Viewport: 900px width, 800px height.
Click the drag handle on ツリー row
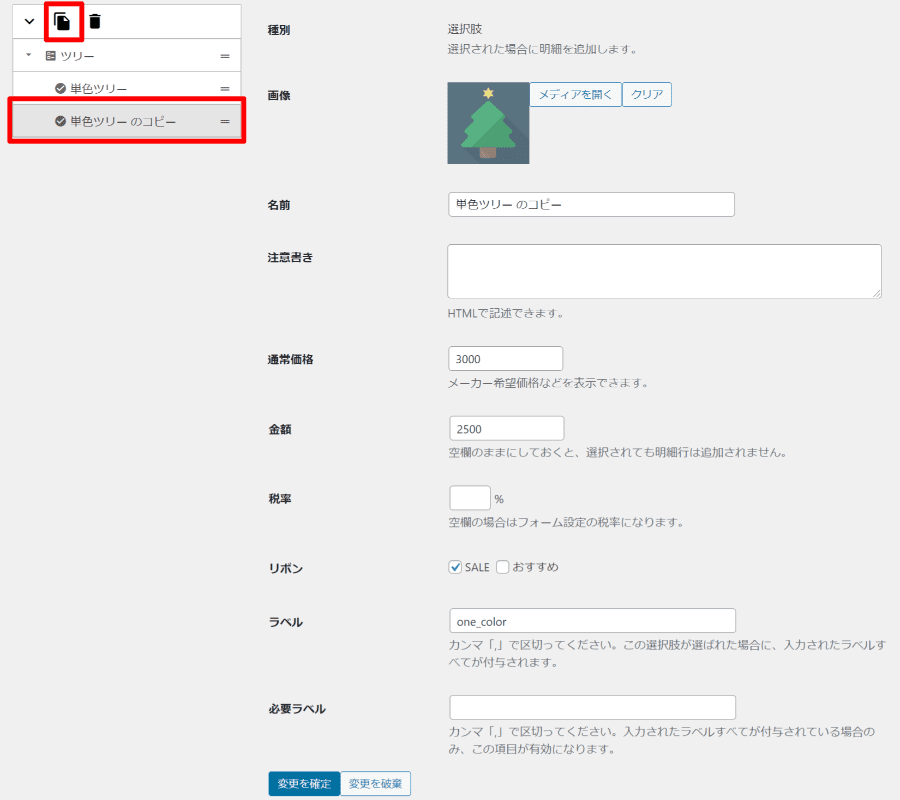point(225,56)
